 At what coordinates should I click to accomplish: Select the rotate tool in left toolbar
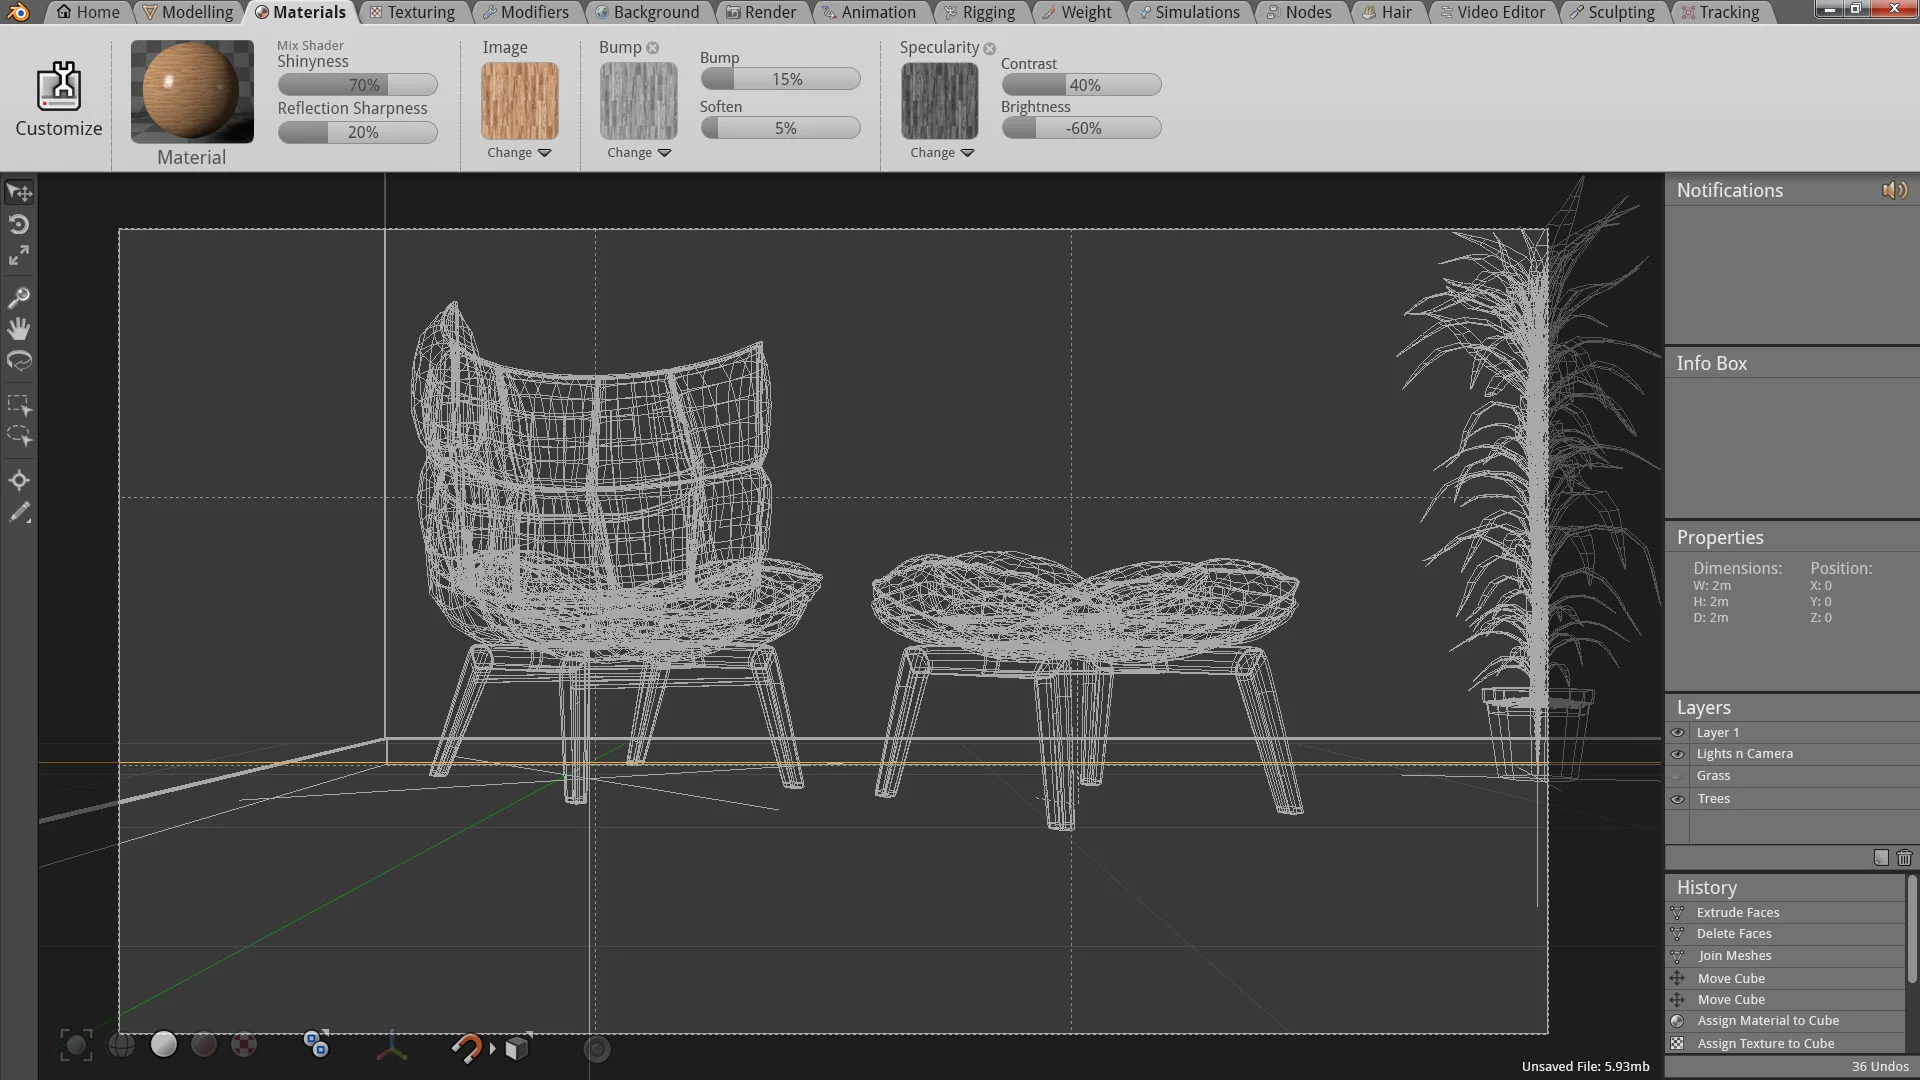point(19,224)
